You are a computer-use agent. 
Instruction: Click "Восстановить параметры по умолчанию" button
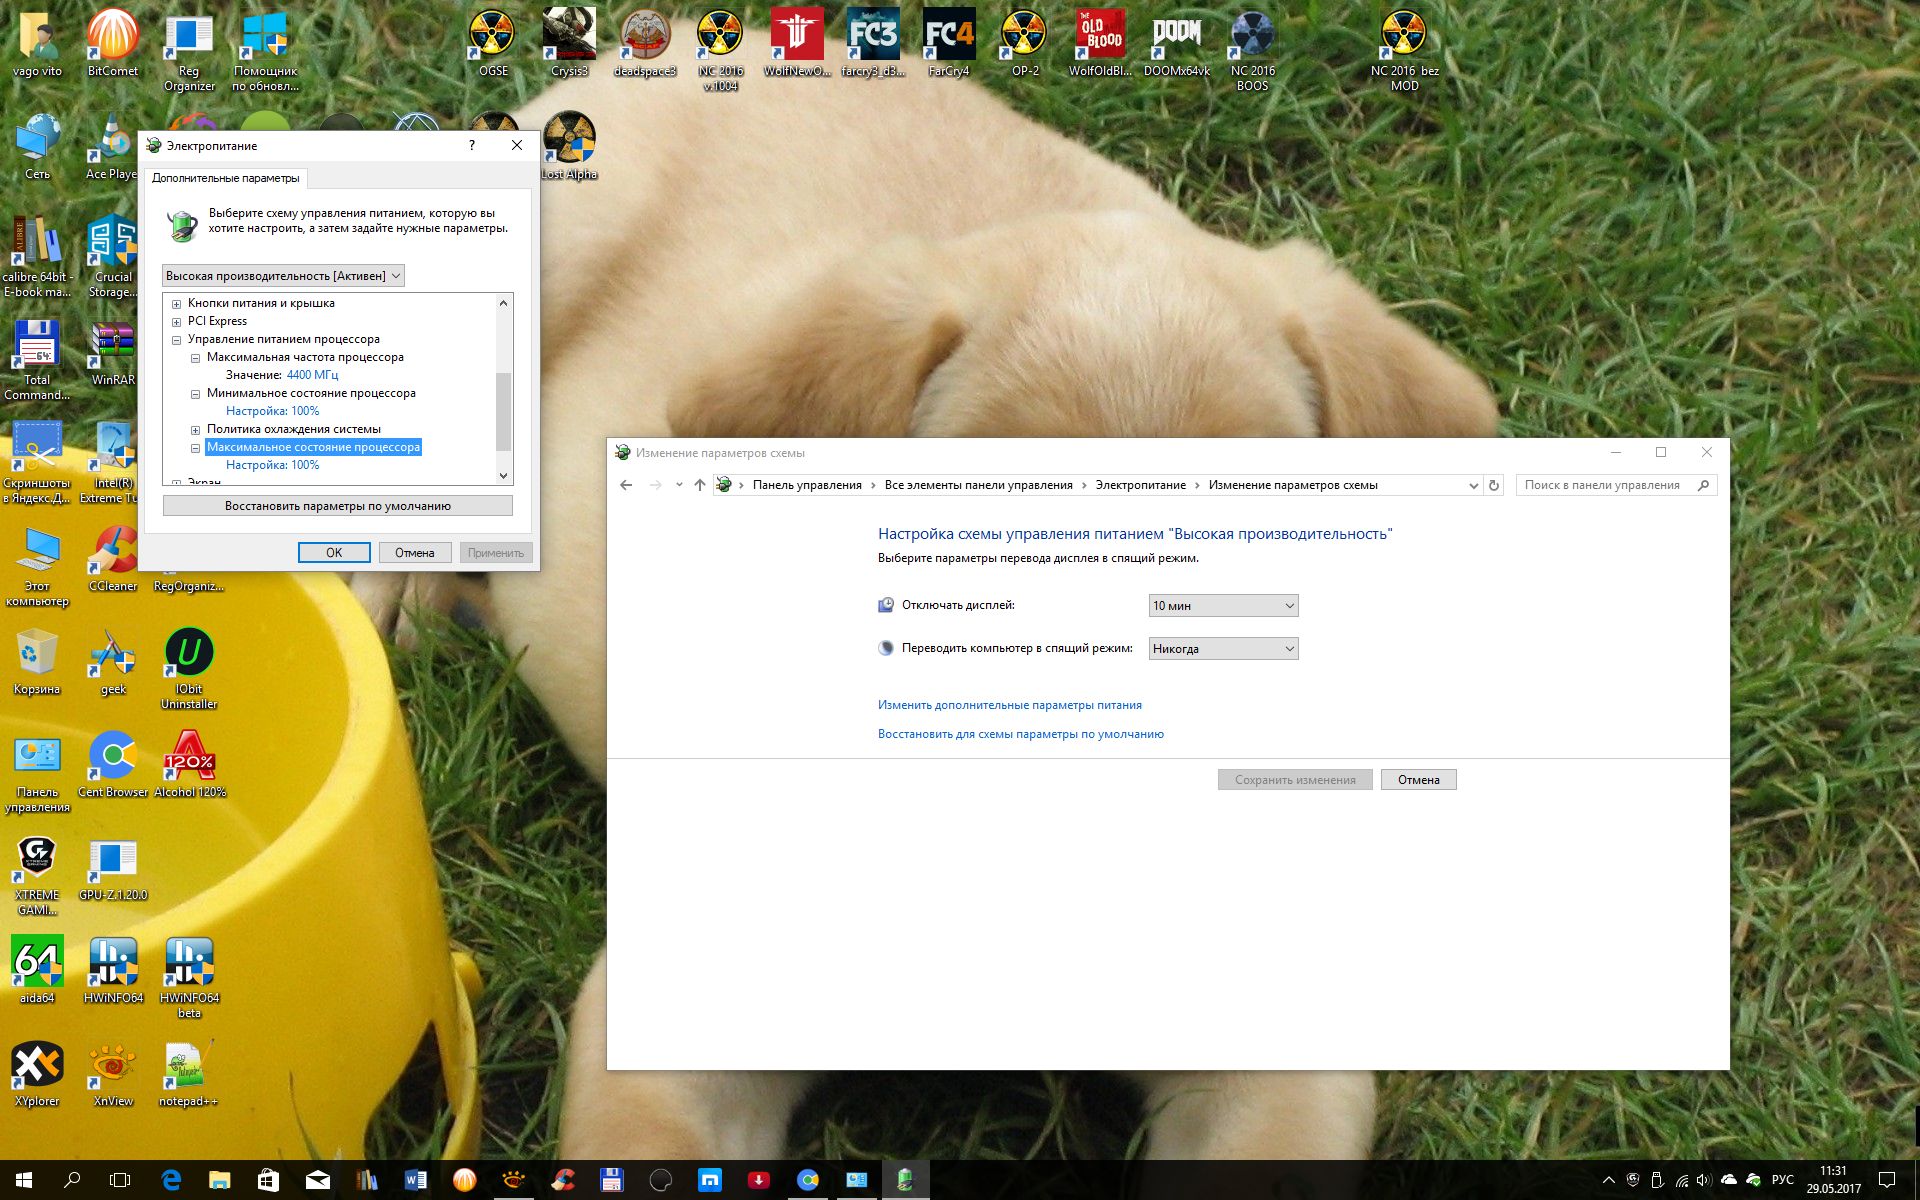[x=337, y=506]
